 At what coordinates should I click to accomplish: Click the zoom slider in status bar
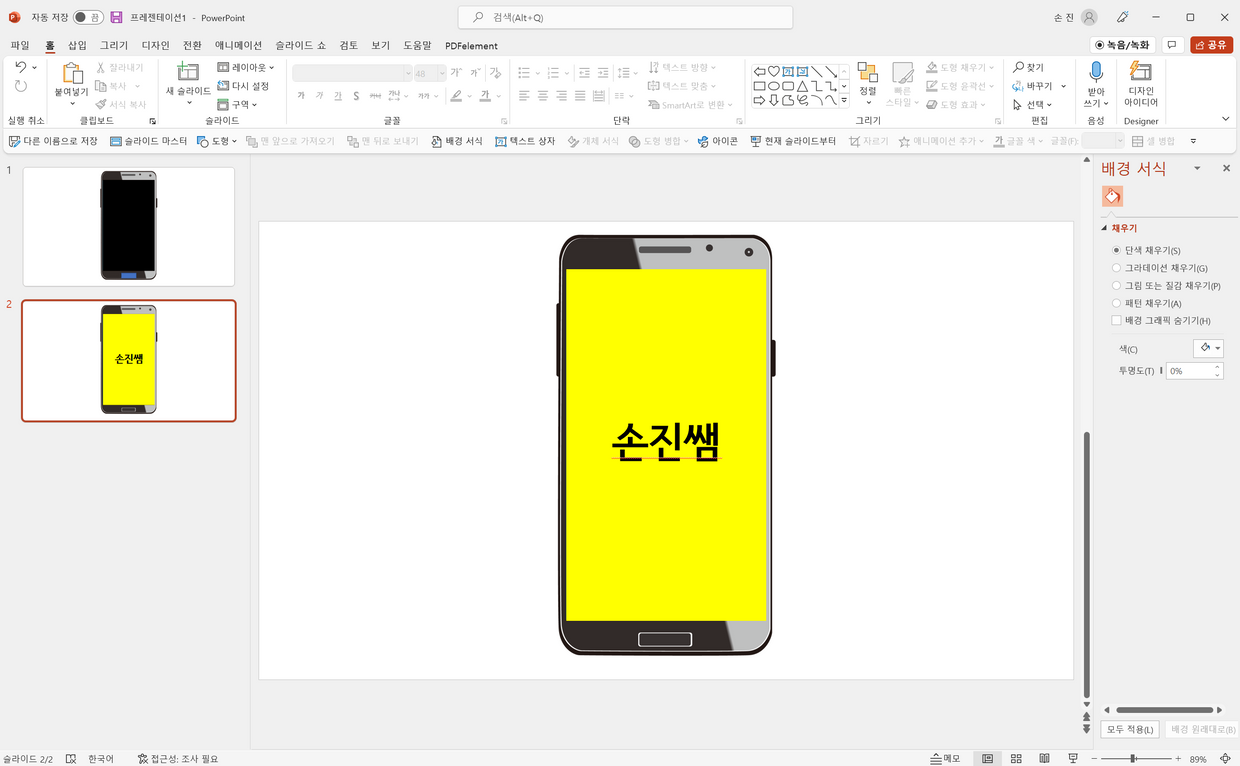[x=1133, y=759]
